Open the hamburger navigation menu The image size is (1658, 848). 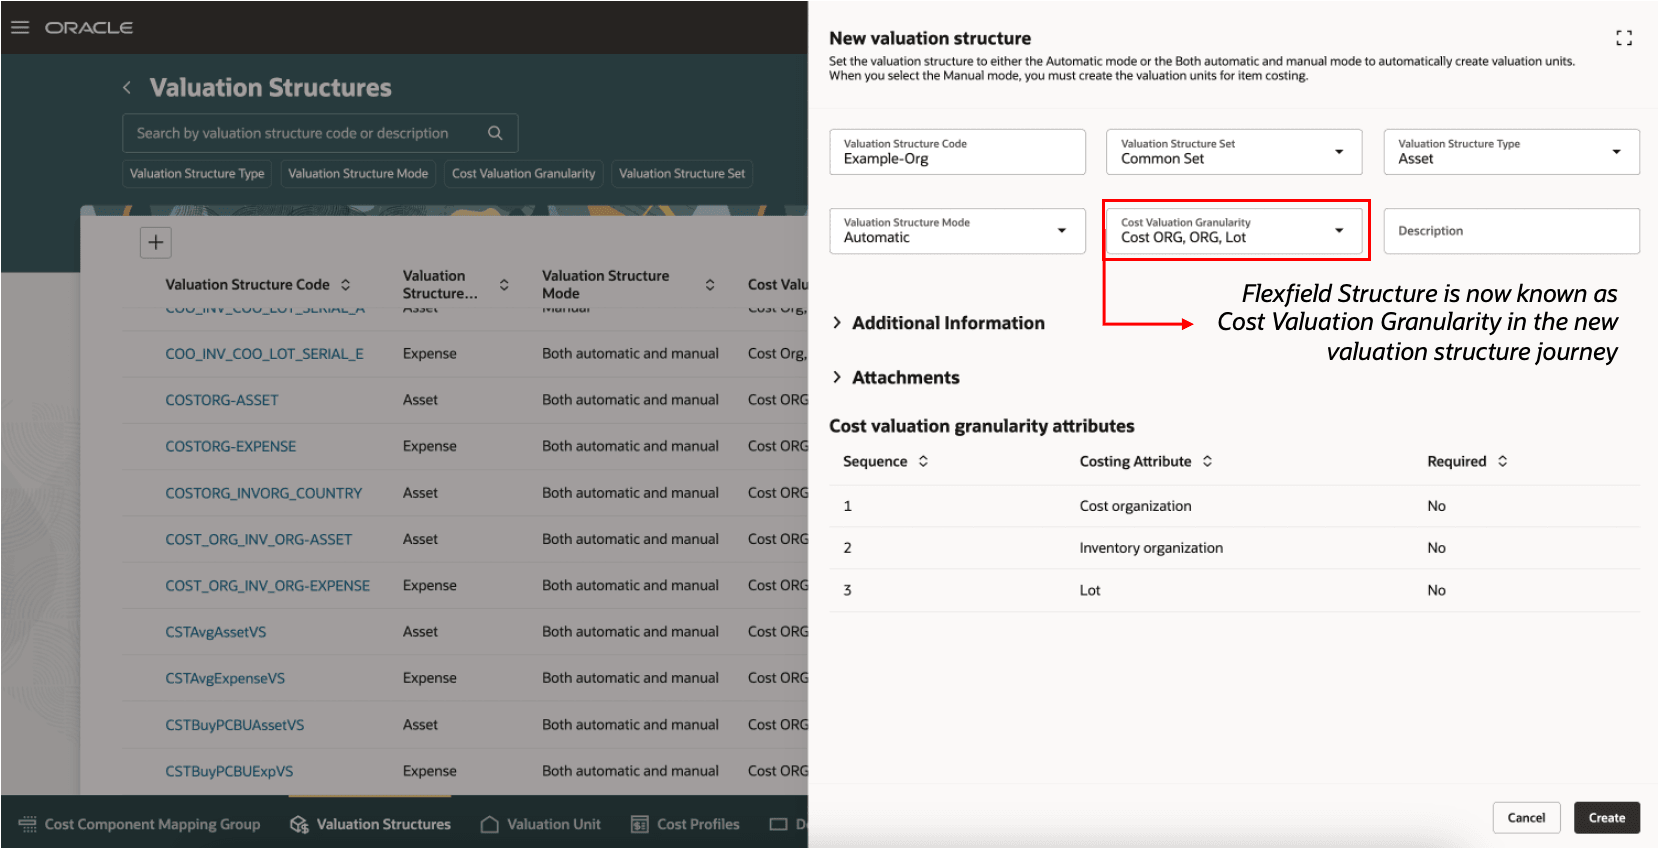tap(20, 27)
